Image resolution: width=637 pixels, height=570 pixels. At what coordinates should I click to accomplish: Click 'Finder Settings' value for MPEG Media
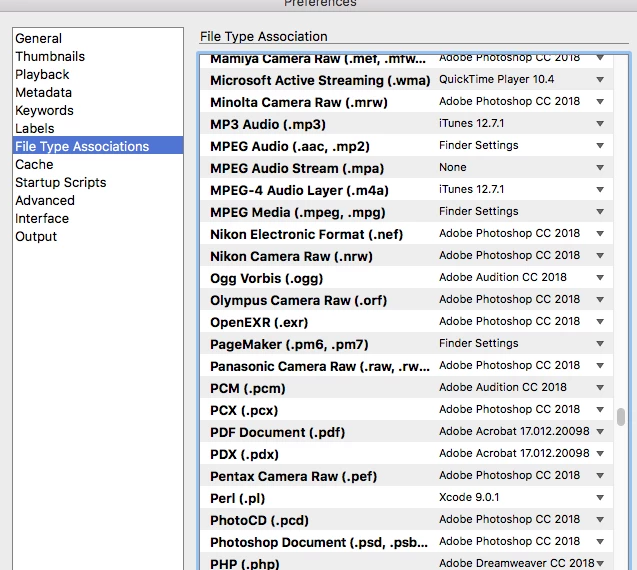point(479,211)
